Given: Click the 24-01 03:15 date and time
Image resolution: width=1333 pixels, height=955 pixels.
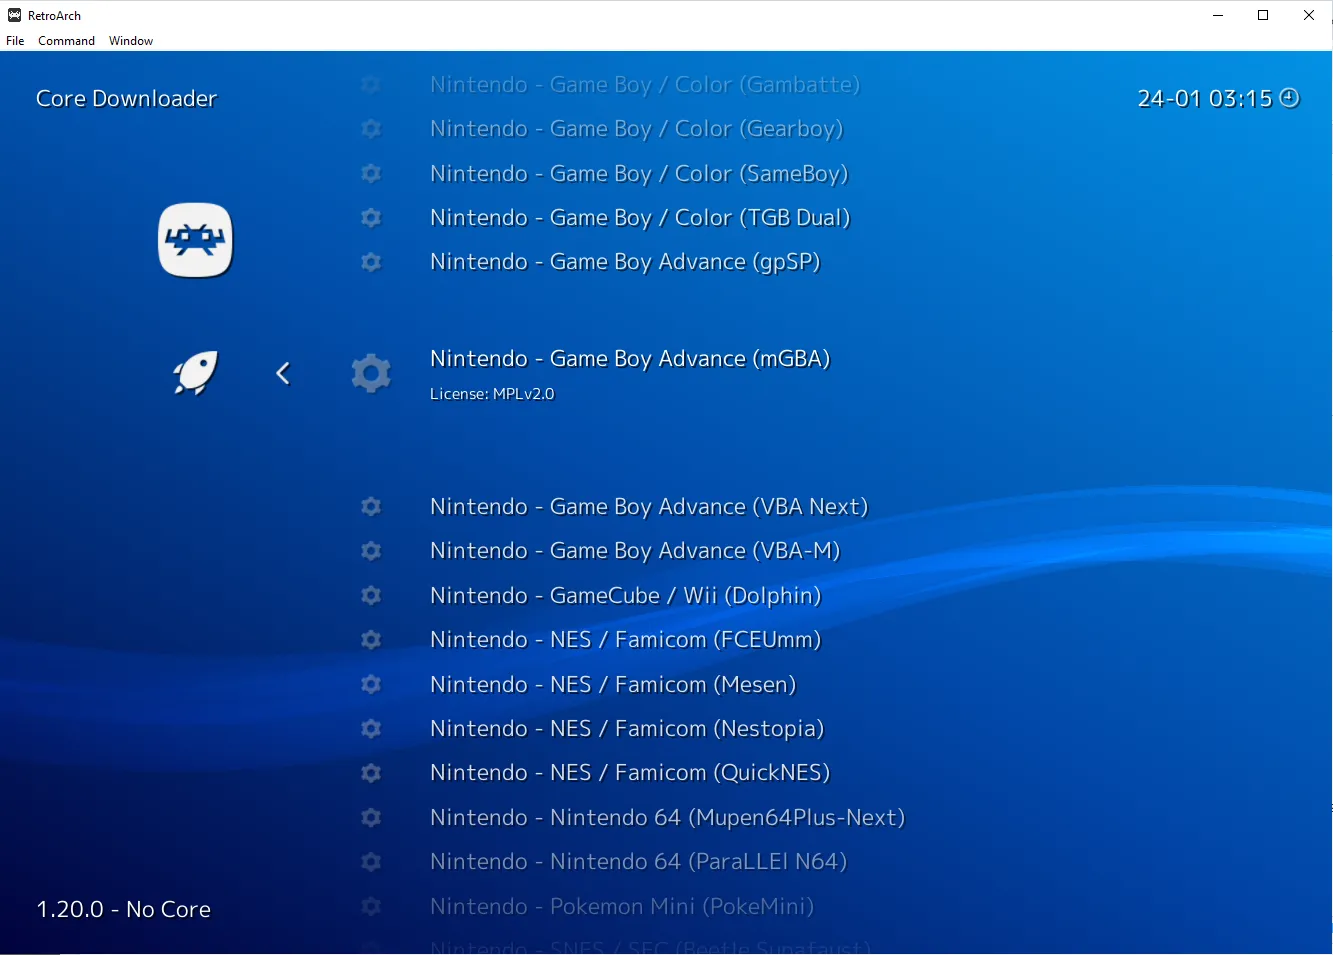Looking at the screenshot, I should (x=1204, y=98).
